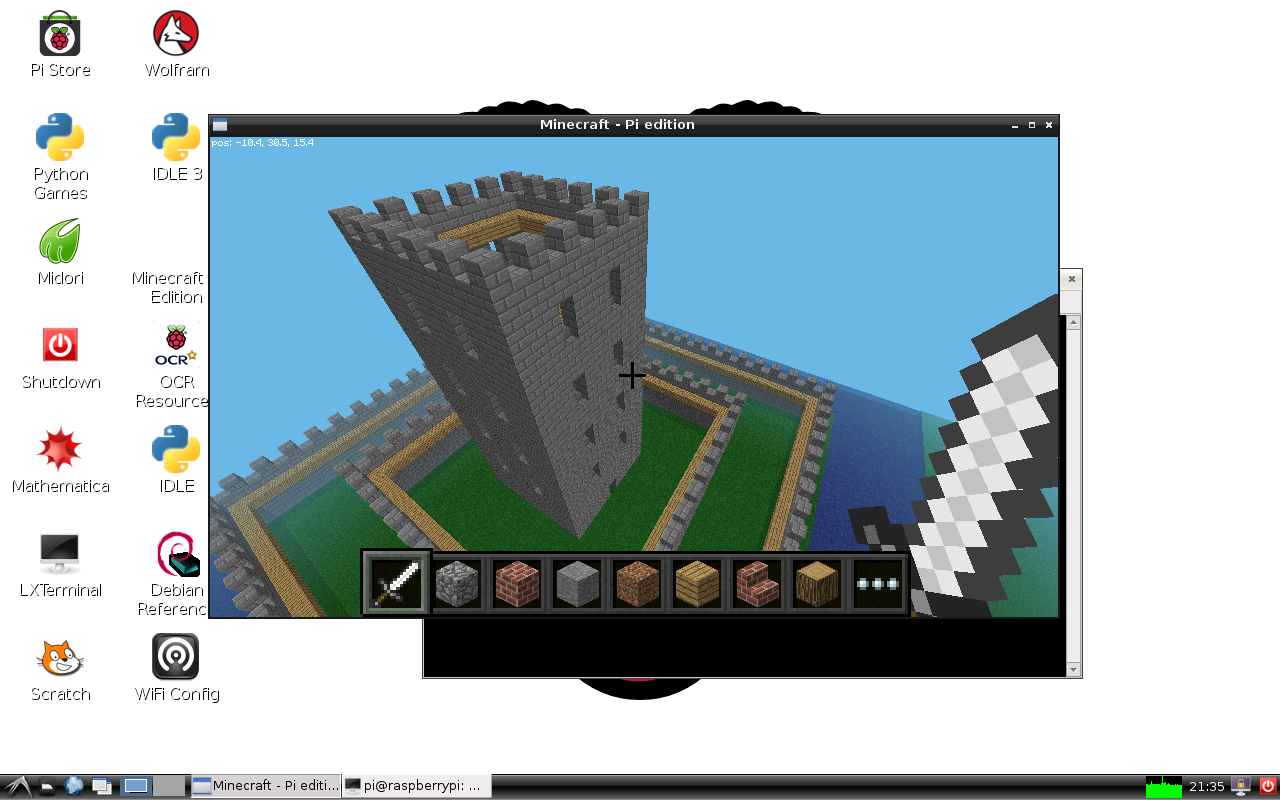
Task: Click the terminal window's scrollbar up arrow
Action: click(1074, 322)
